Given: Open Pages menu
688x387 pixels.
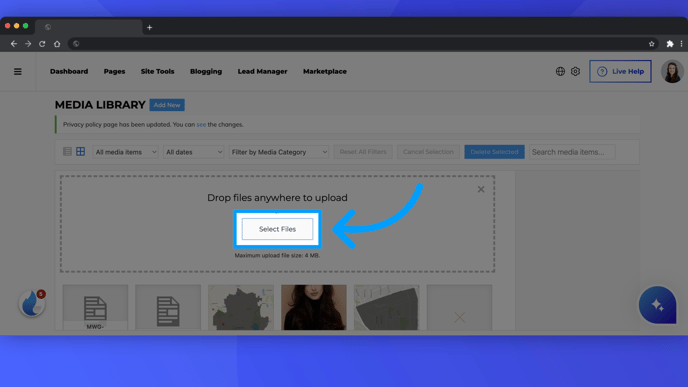Looking at the screenshot, I should [x=115, y=72].
